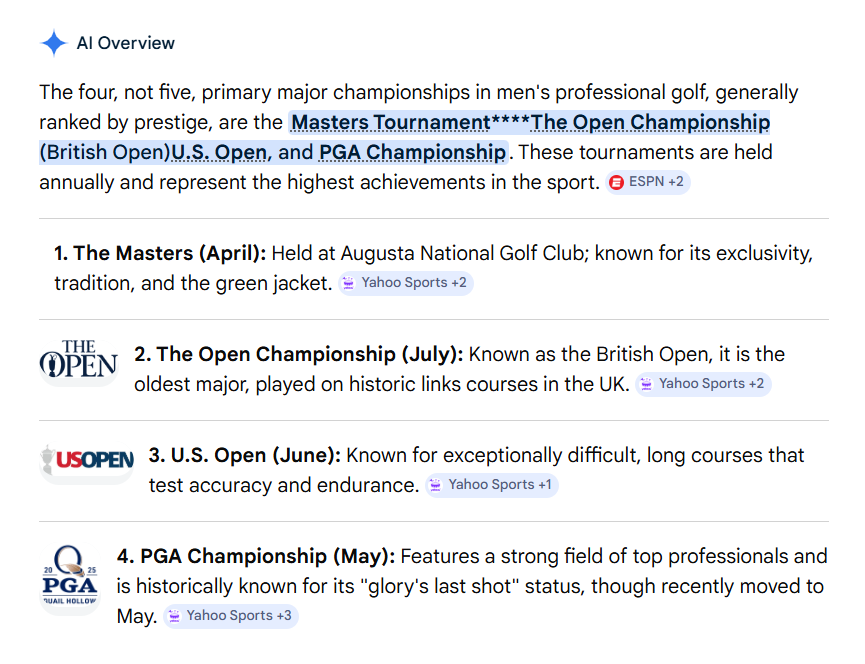Click Yahoo icon beside PGA Championship description
This screenshot has height=664, width=865.
click(173, 616)
